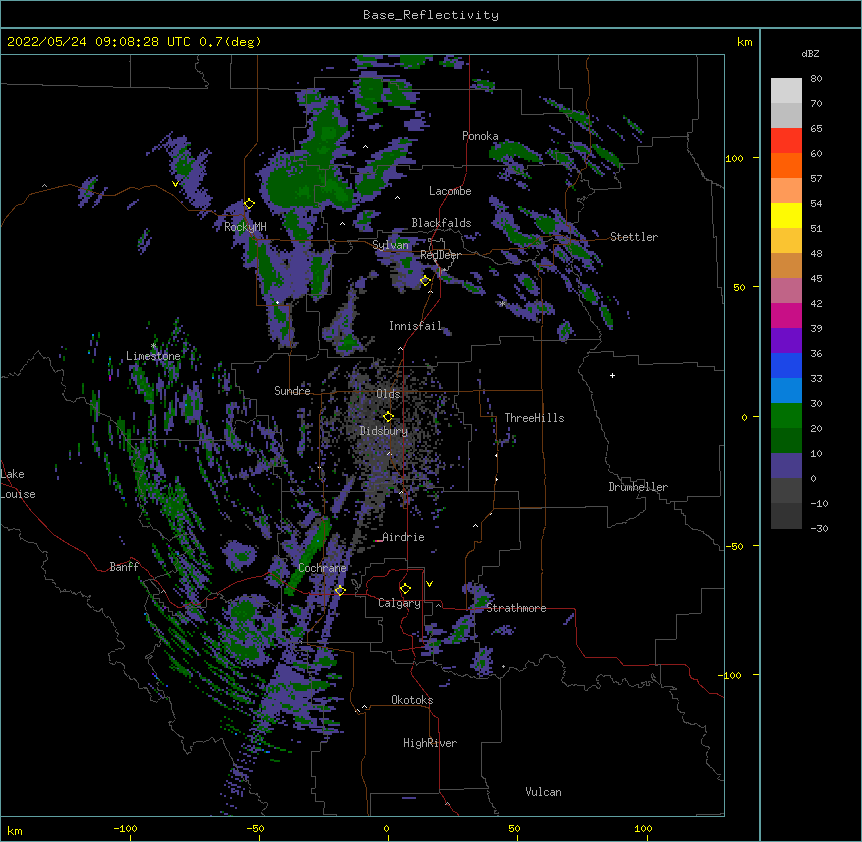The height and width of the screenshot is (842, 862).
Task: Click the Airdrie label
Action: point(404,537)
